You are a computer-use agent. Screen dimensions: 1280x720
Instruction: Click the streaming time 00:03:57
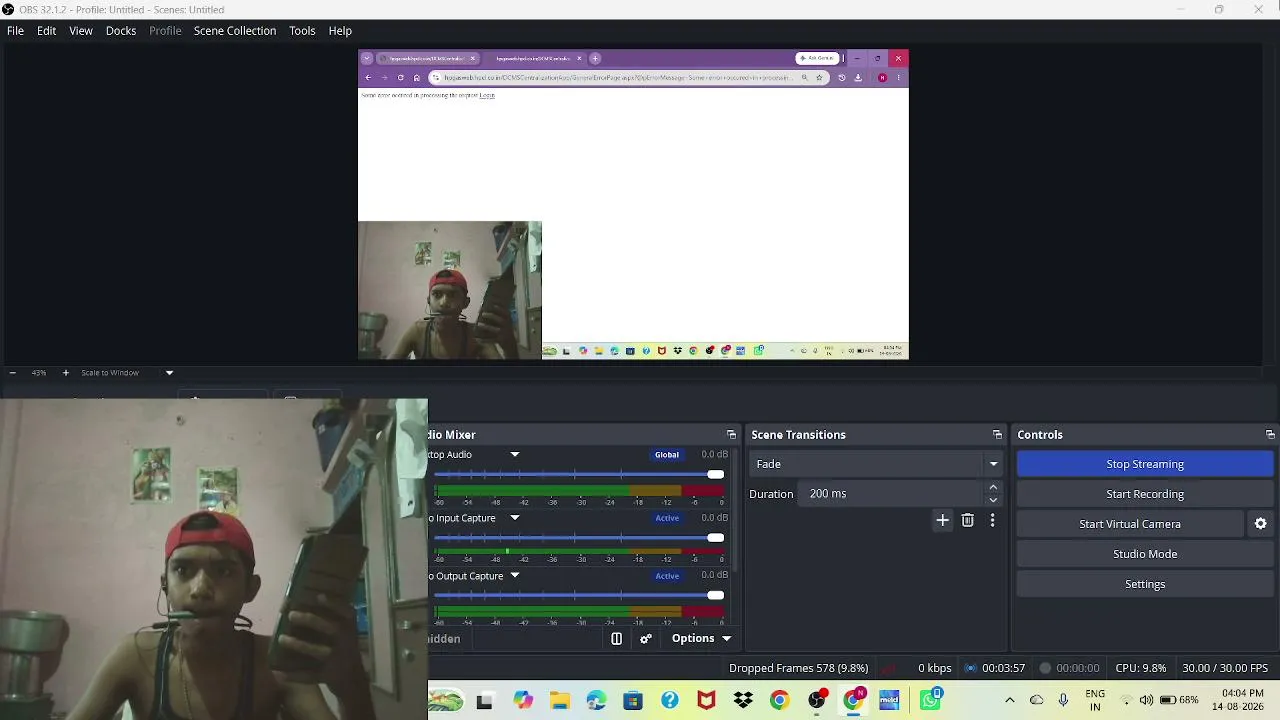(x=1003, y=668)
